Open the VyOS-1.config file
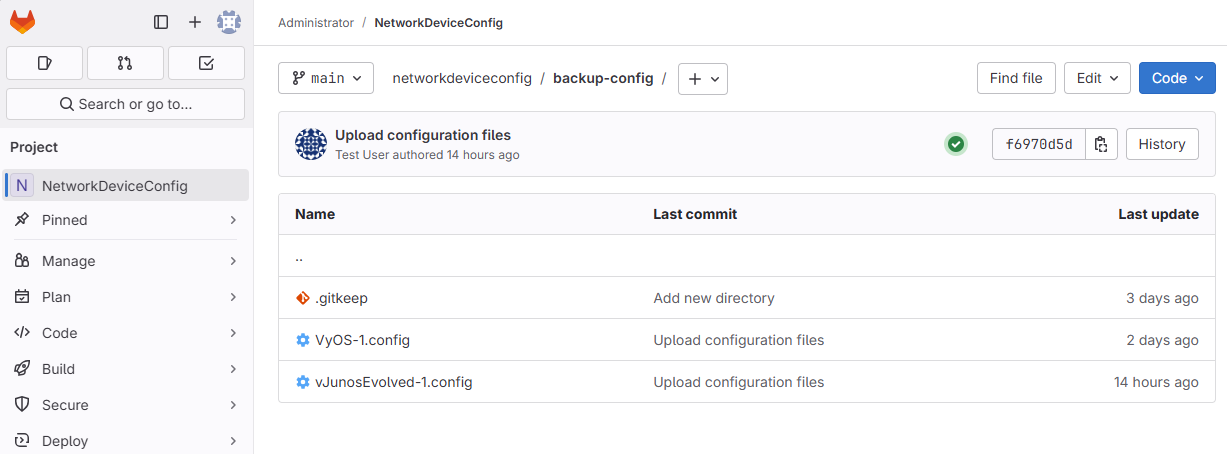1227x454 pixels. [x=362, y=340]
